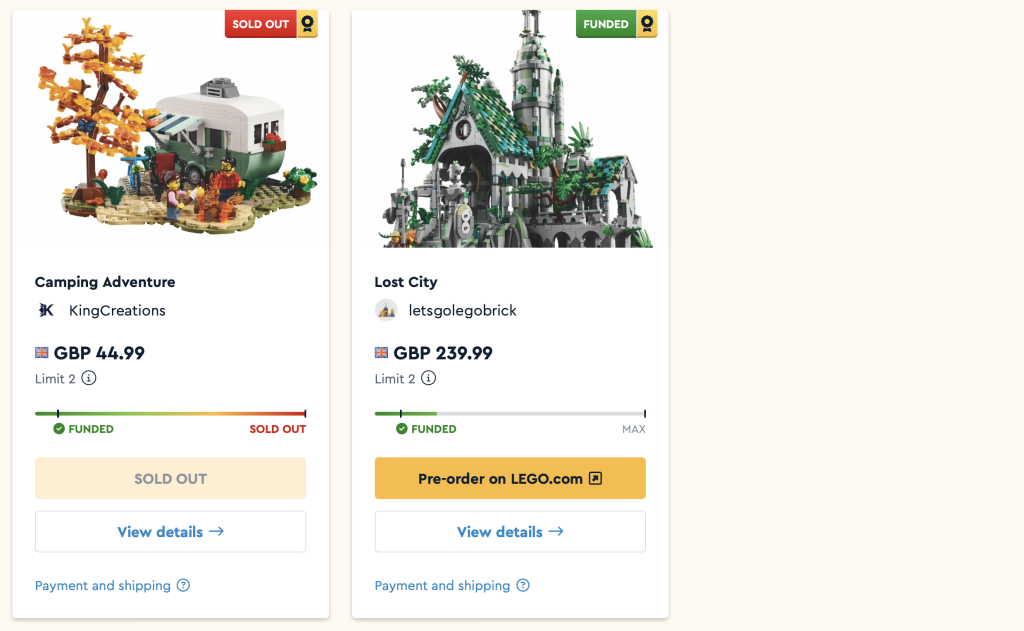Click the disabled SOLD OUT button

[x=170, y=479]
